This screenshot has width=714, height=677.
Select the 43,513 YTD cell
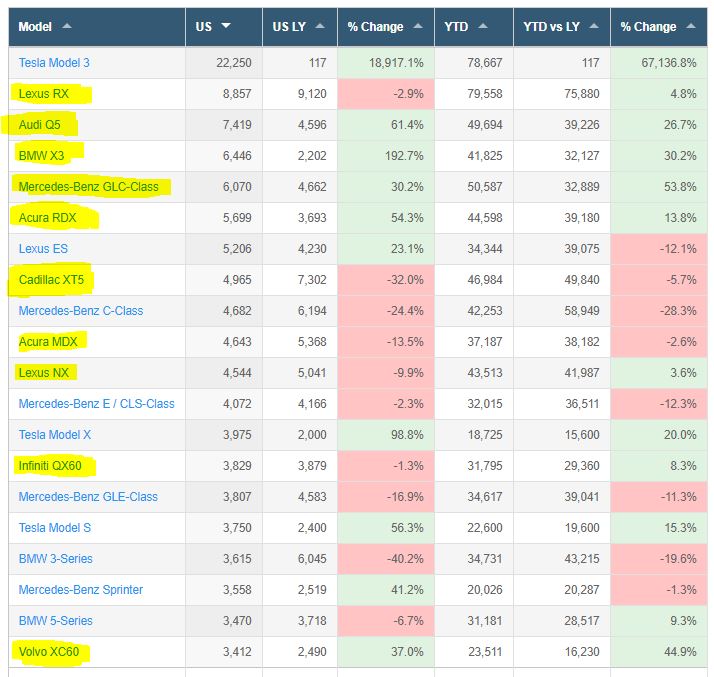[474, 372]
